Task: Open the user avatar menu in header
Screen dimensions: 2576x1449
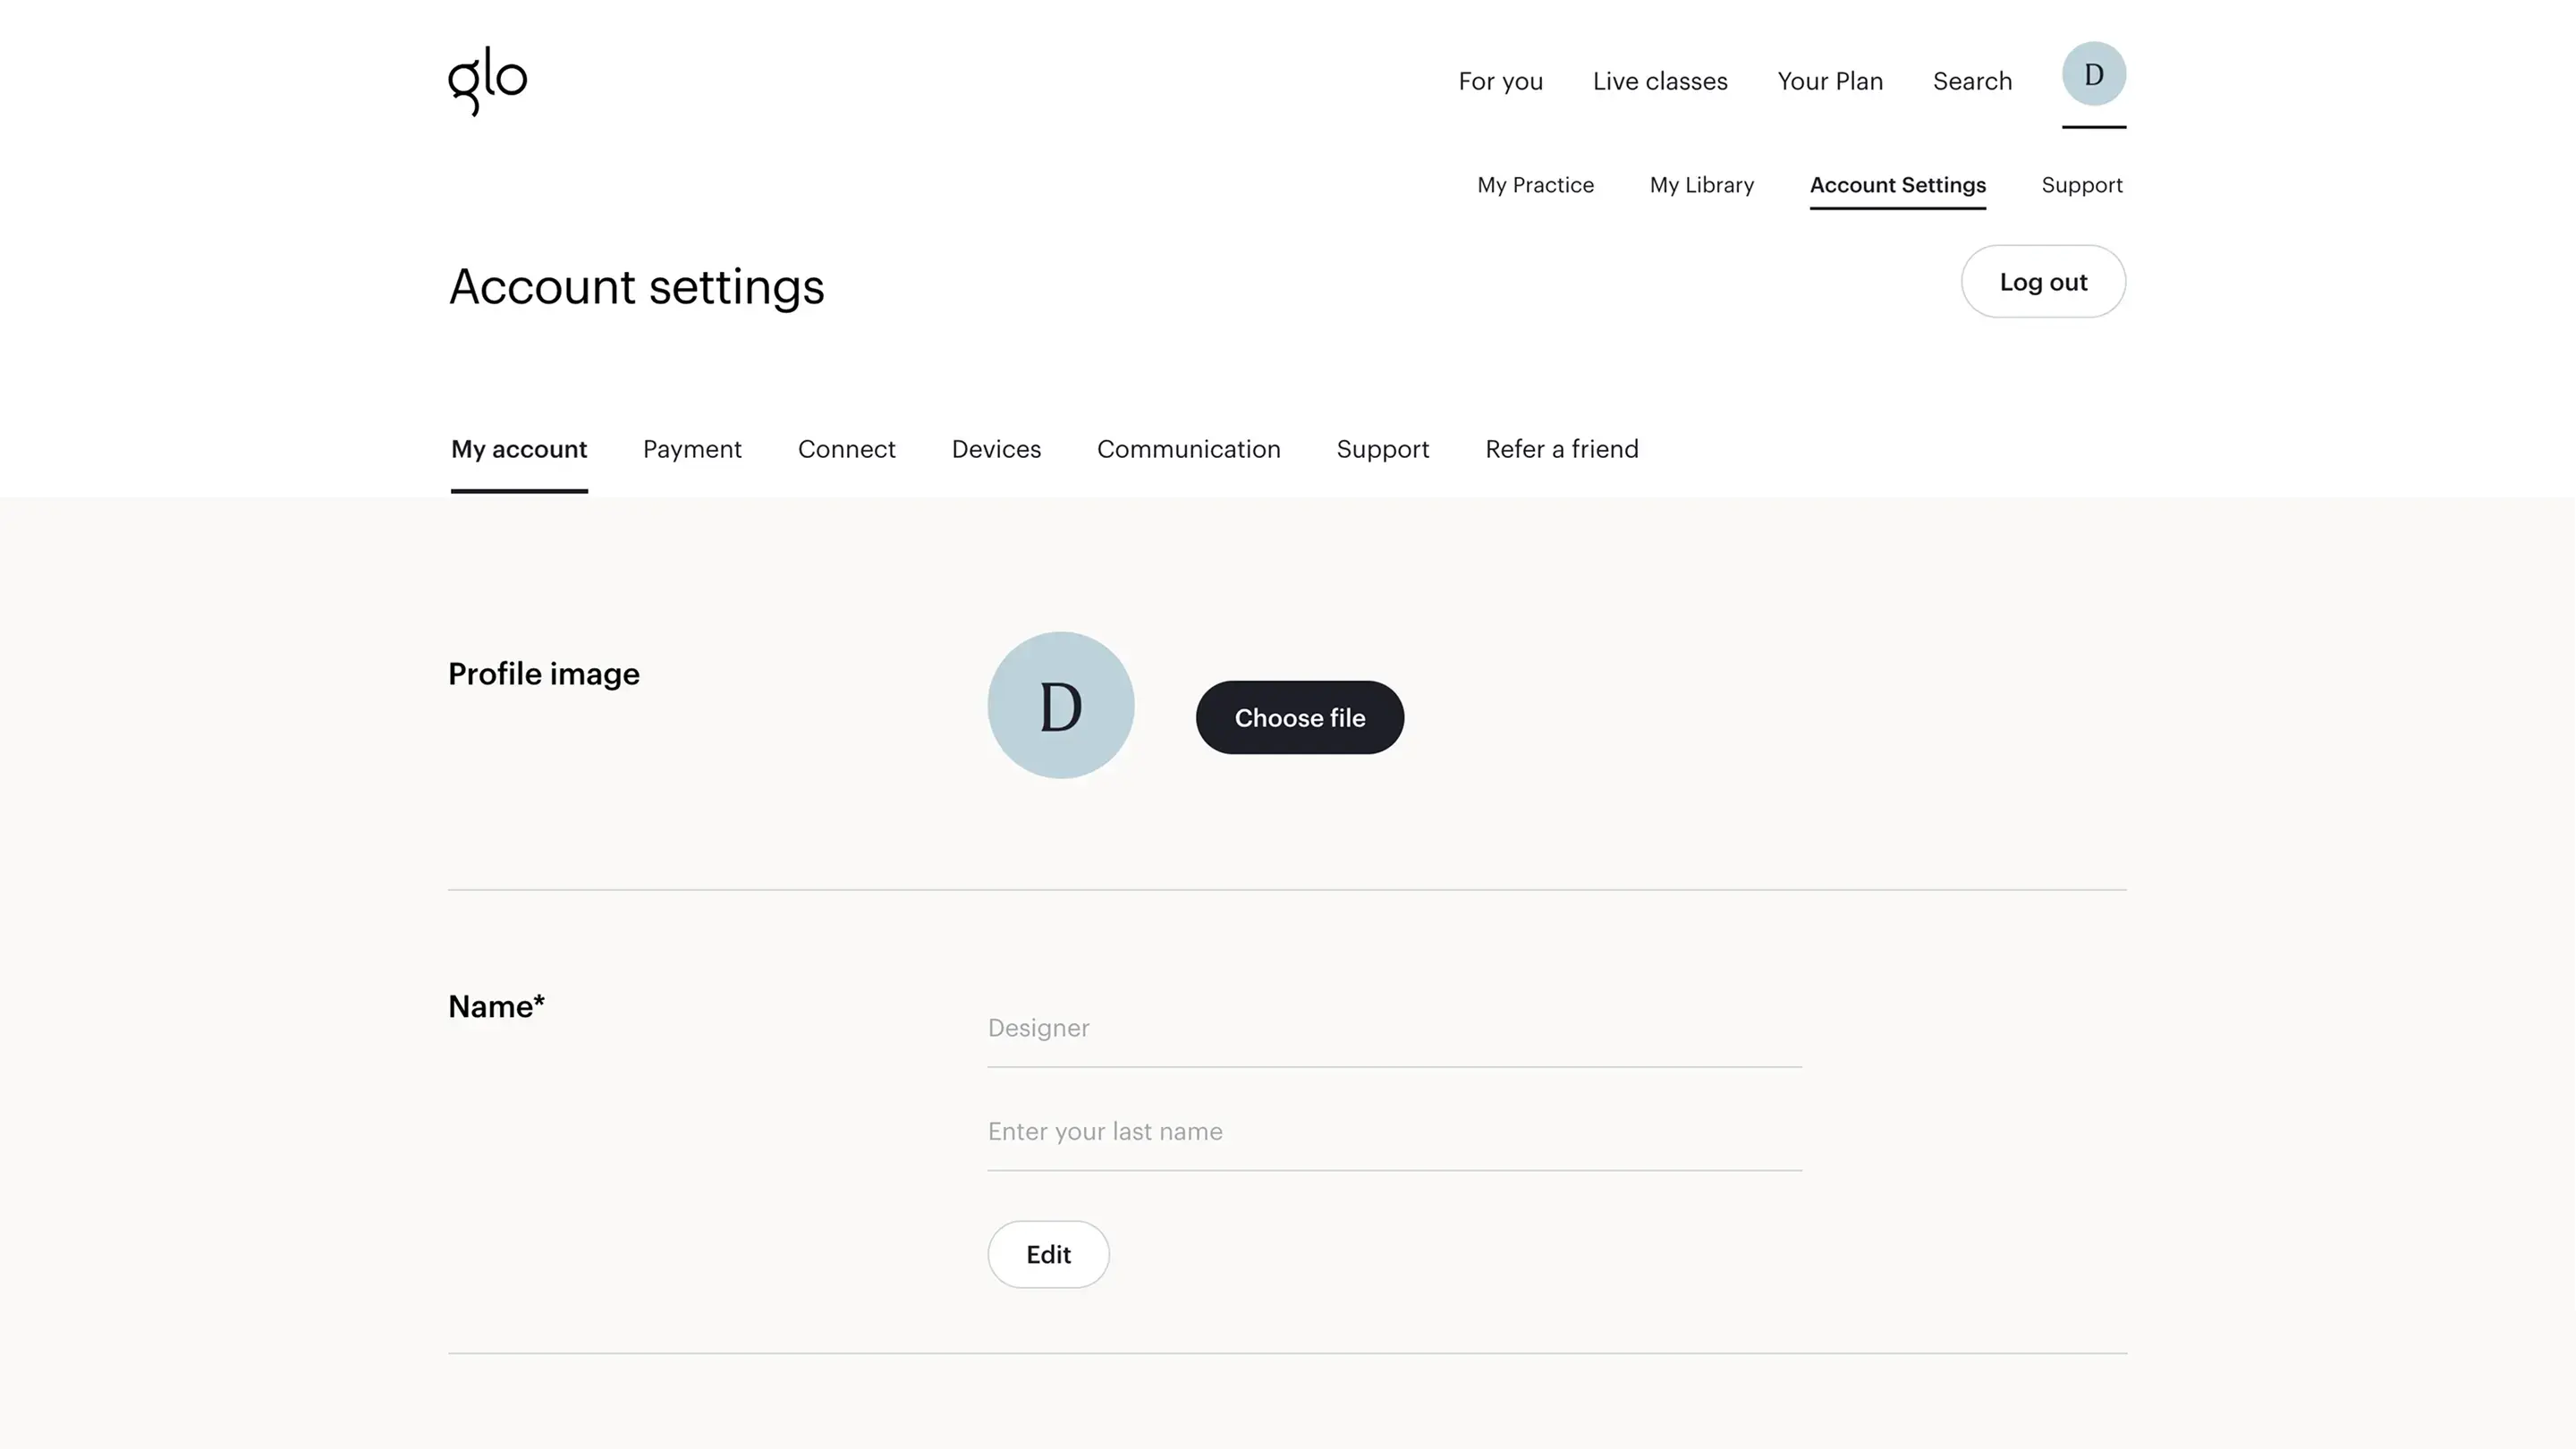Action: point(2093,74)
